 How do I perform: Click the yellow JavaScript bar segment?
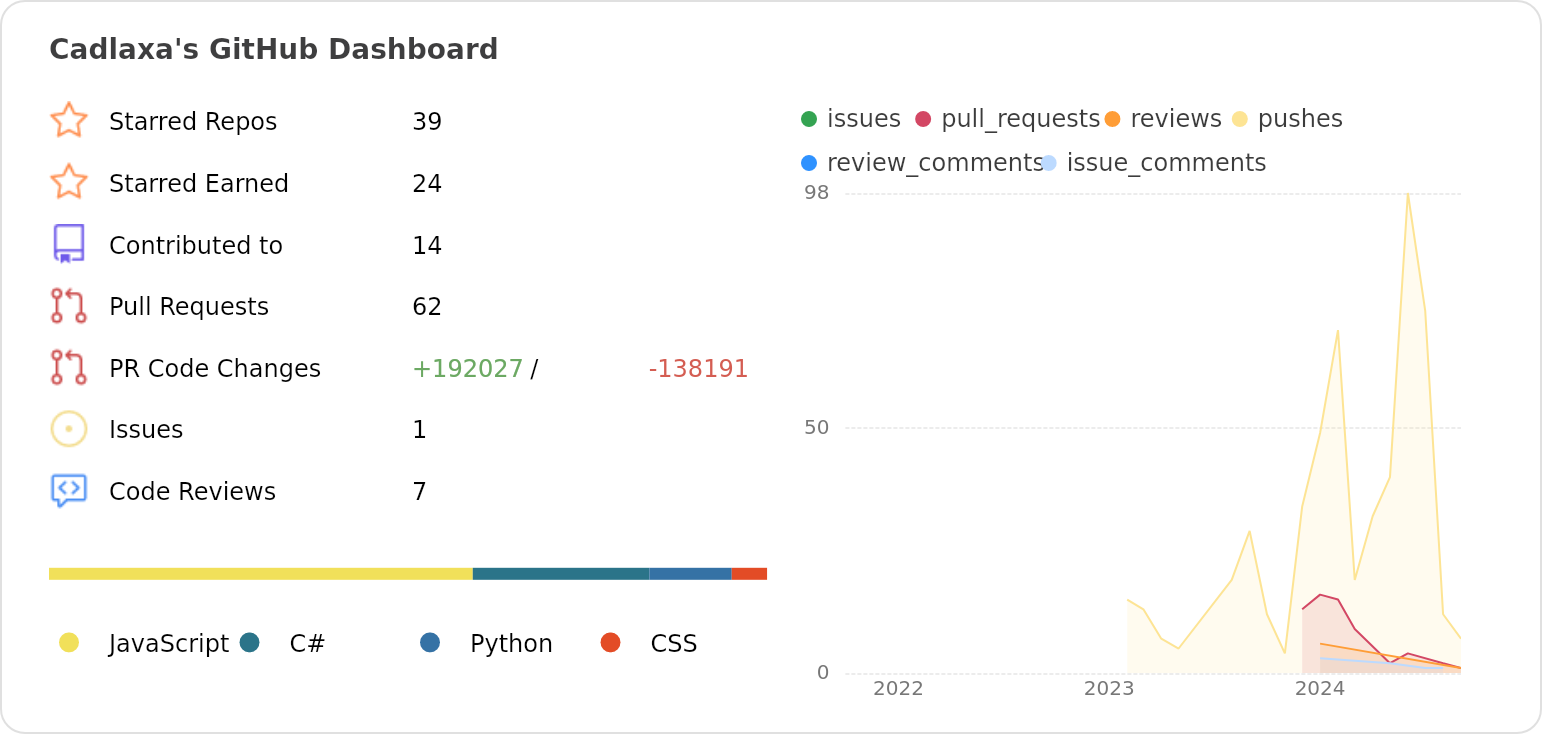pos(261,574)
